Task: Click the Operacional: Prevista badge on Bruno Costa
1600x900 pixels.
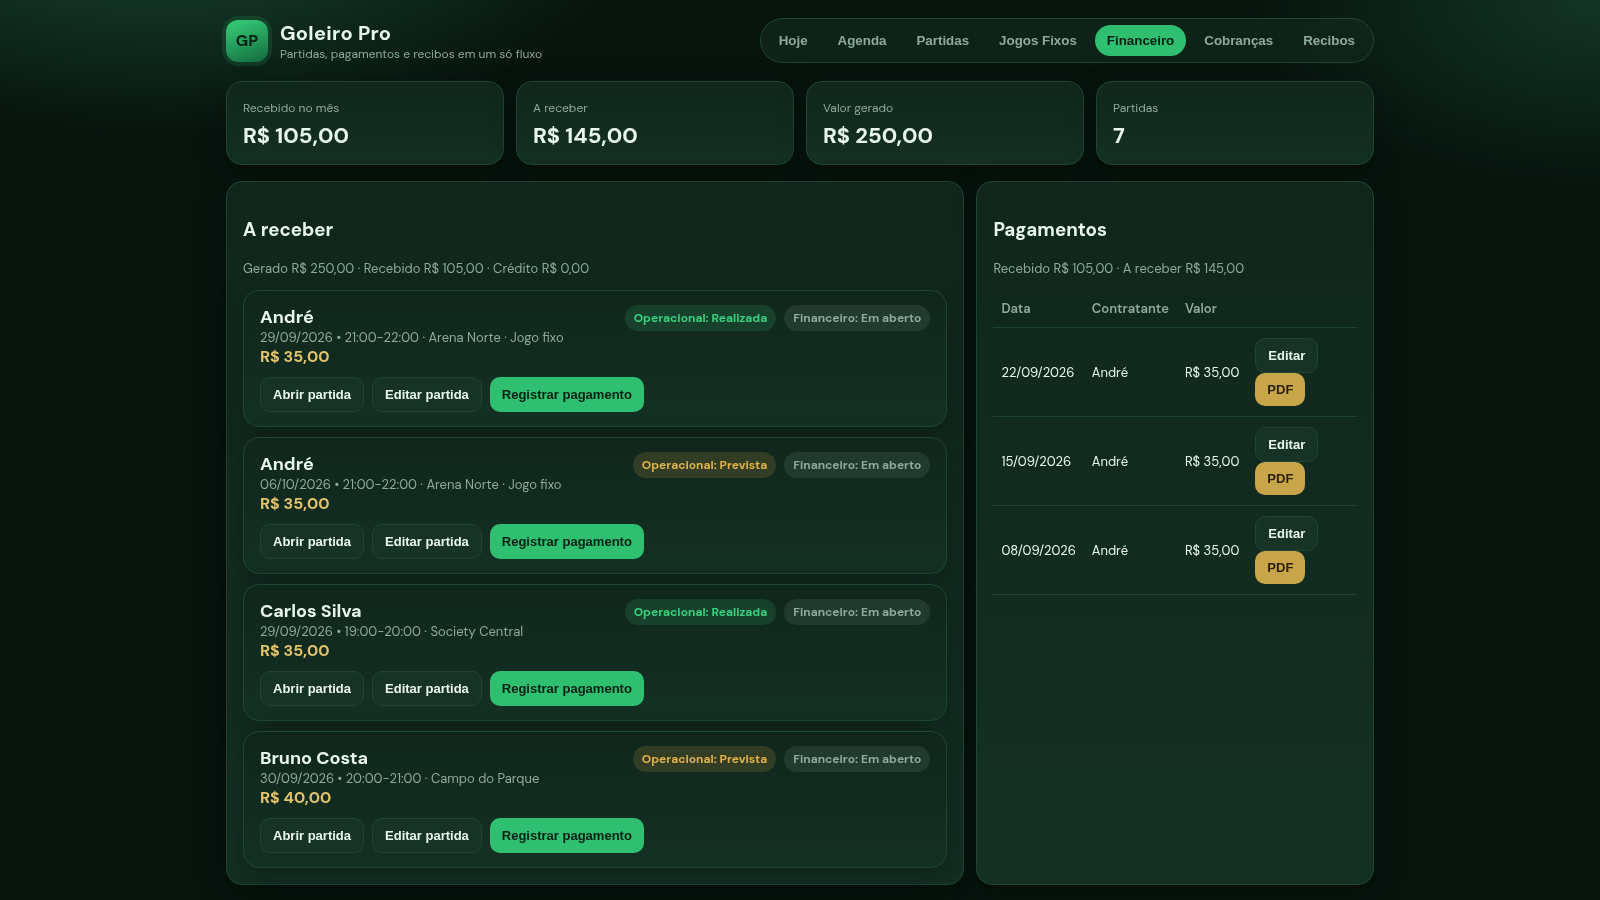Action: [704, 759]
